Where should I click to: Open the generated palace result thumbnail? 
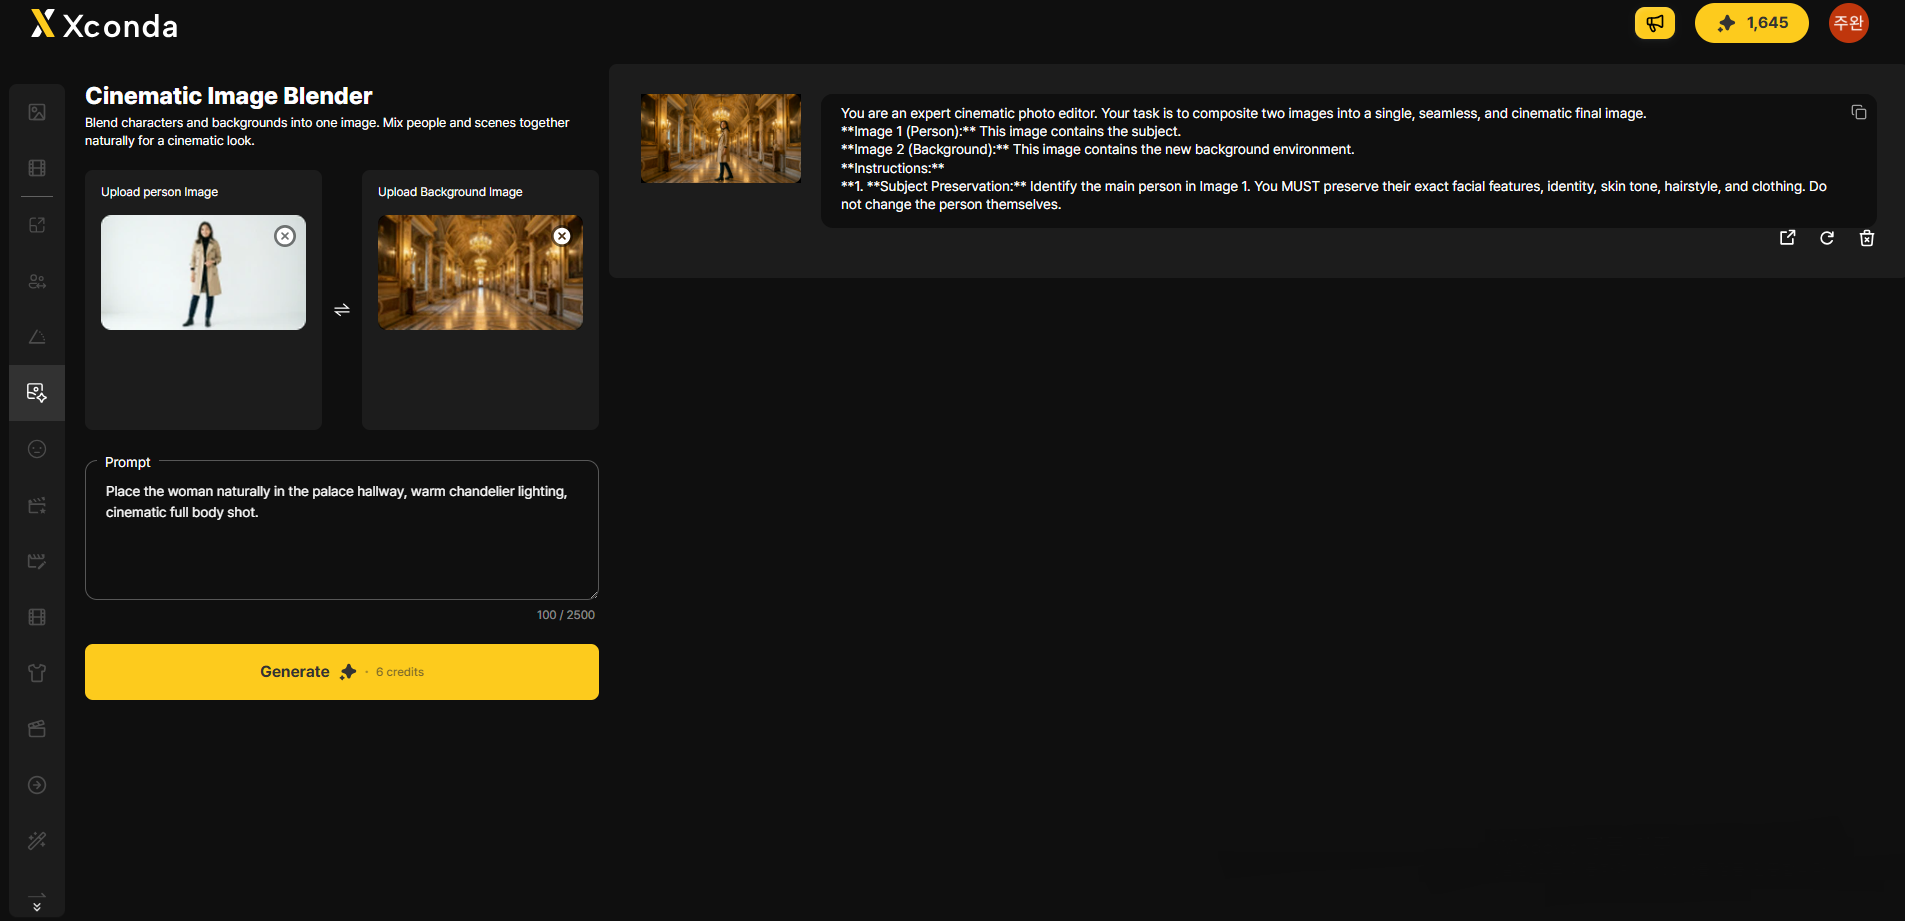point(721,139)
